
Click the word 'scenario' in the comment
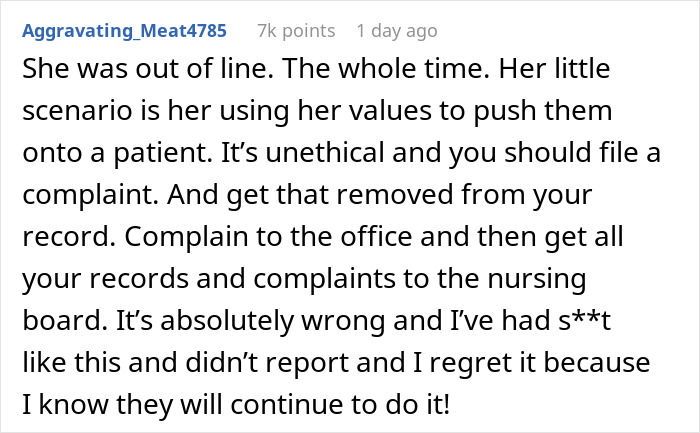(x=73, y=110)
